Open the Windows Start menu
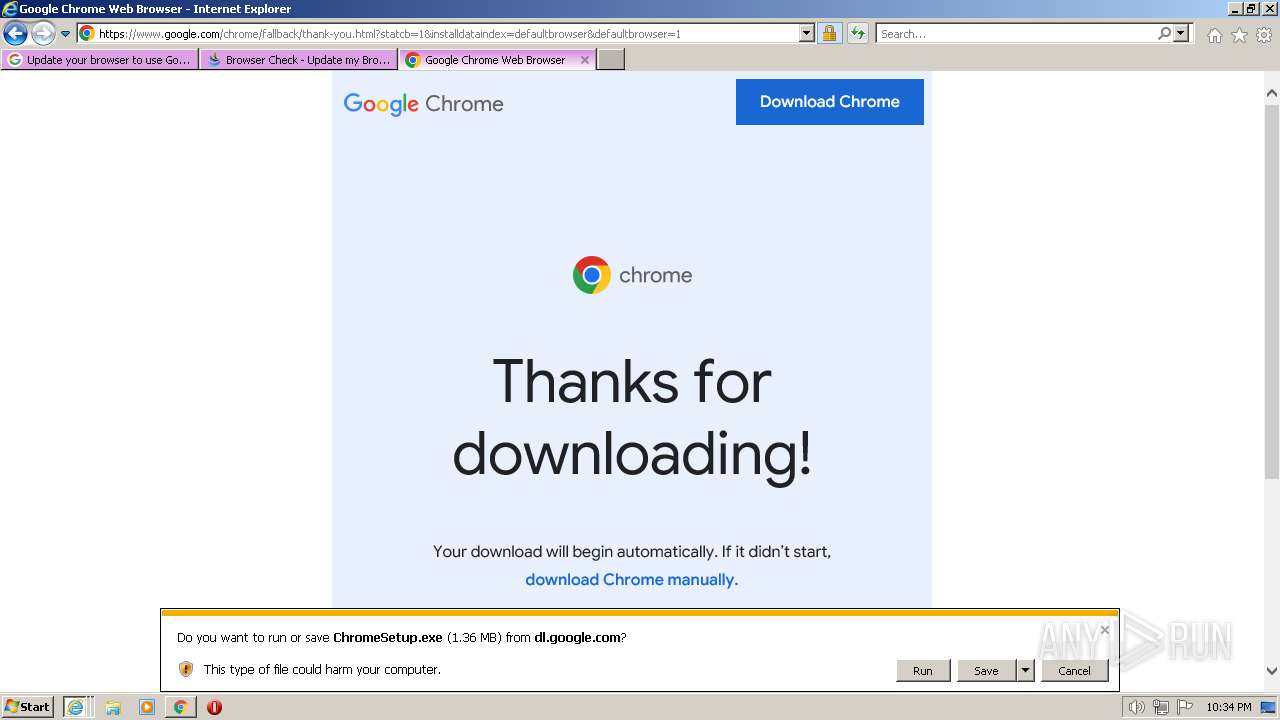 tap(28, 706)
